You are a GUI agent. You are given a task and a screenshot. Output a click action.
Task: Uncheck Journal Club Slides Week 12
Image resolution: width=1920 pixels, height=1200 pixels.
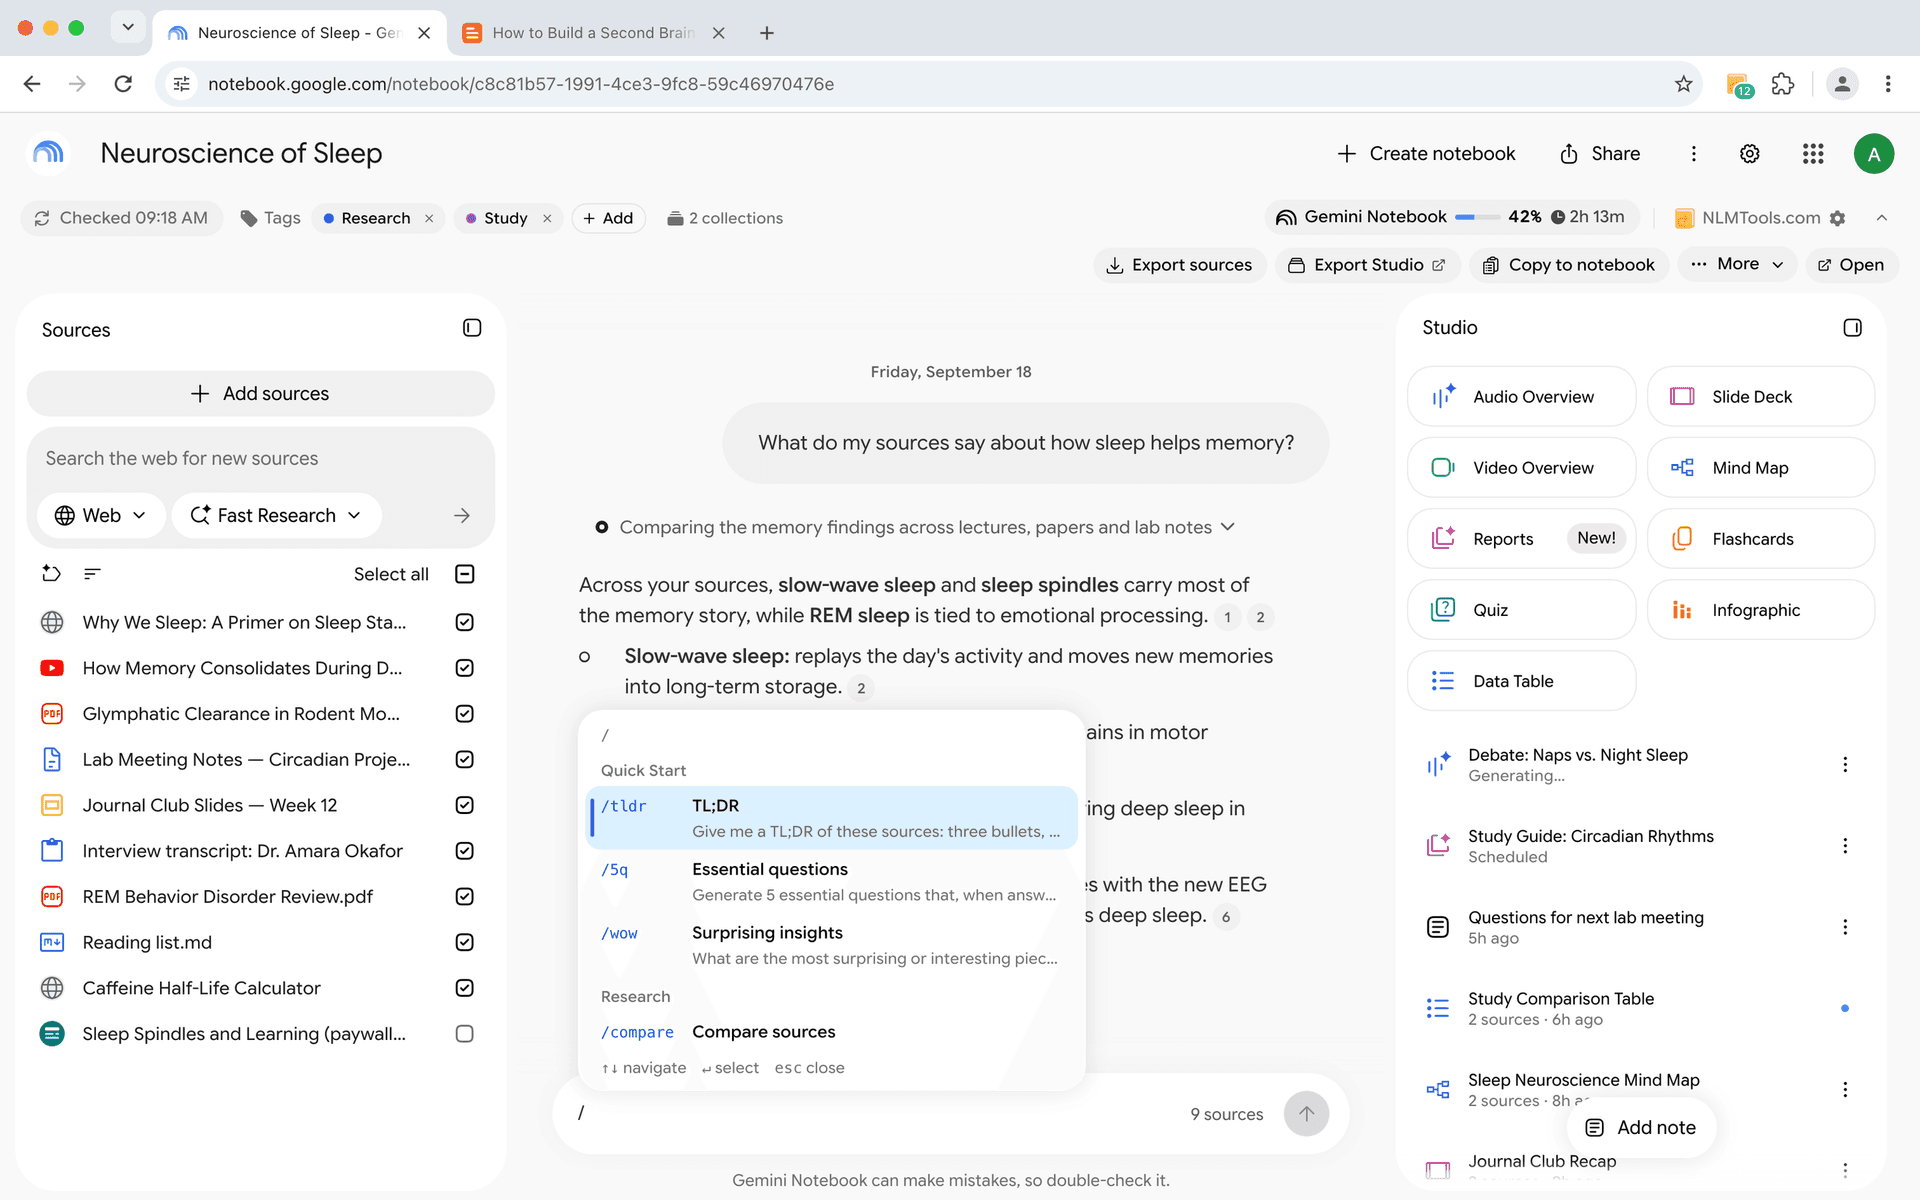pos(464,805)
